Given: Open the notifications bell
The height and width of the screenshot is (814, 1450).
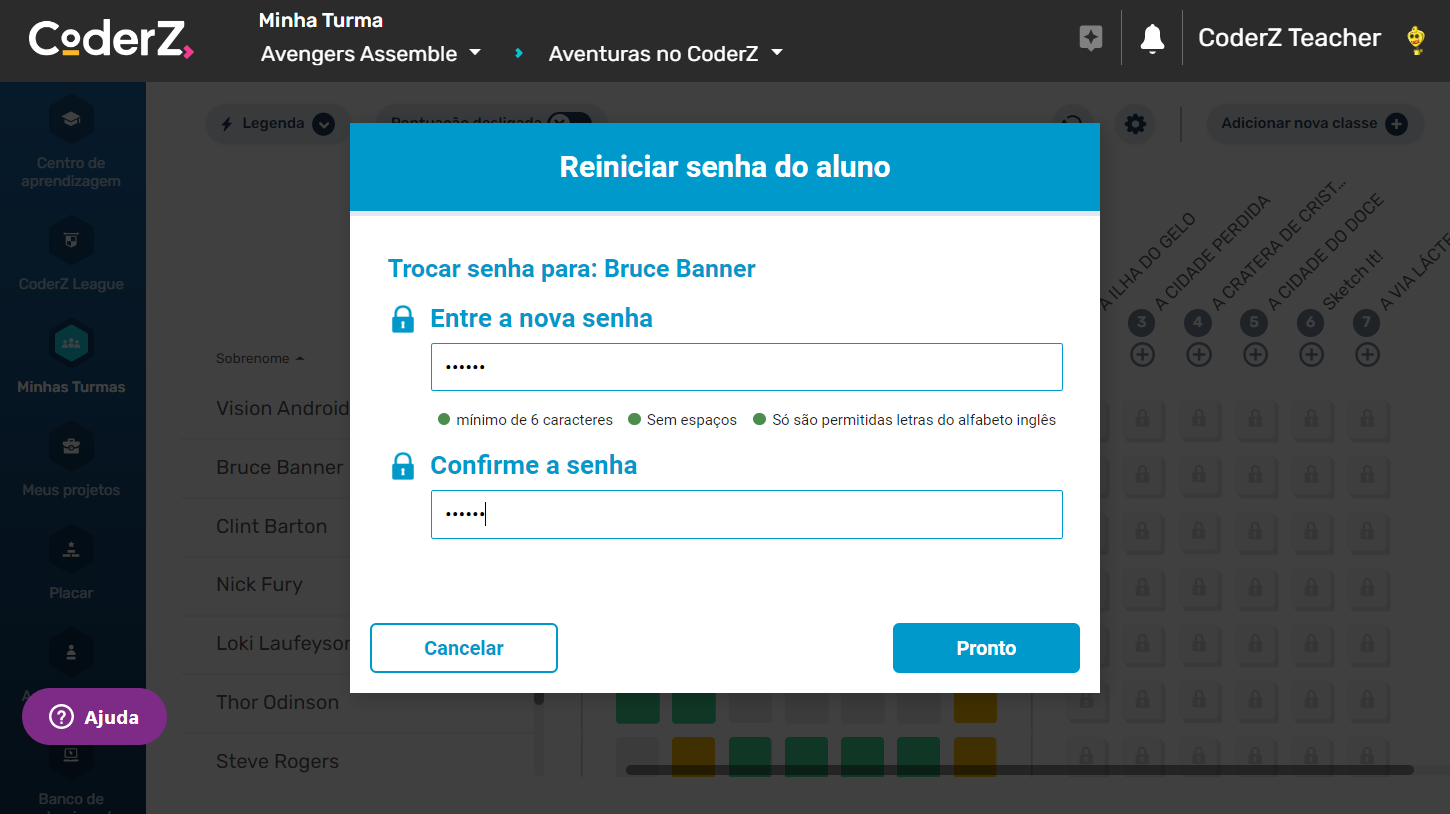Looking at the screenshot, I should click(x=1152, y=39).
